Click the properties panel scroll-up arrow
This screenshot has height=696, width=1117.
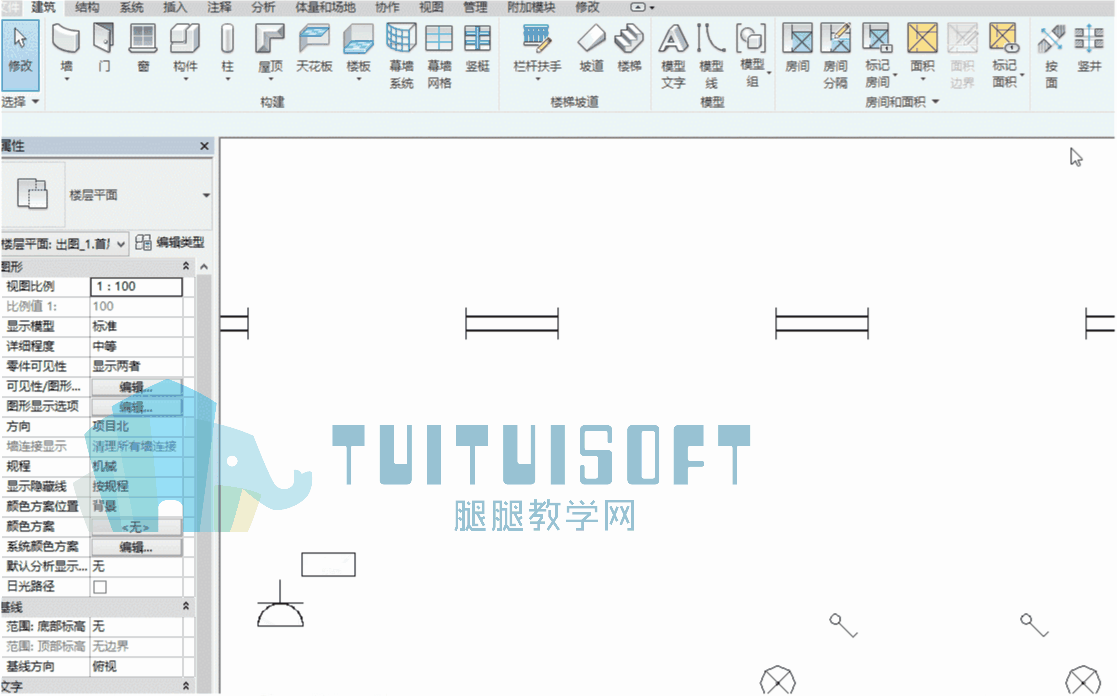click(204, 266)
